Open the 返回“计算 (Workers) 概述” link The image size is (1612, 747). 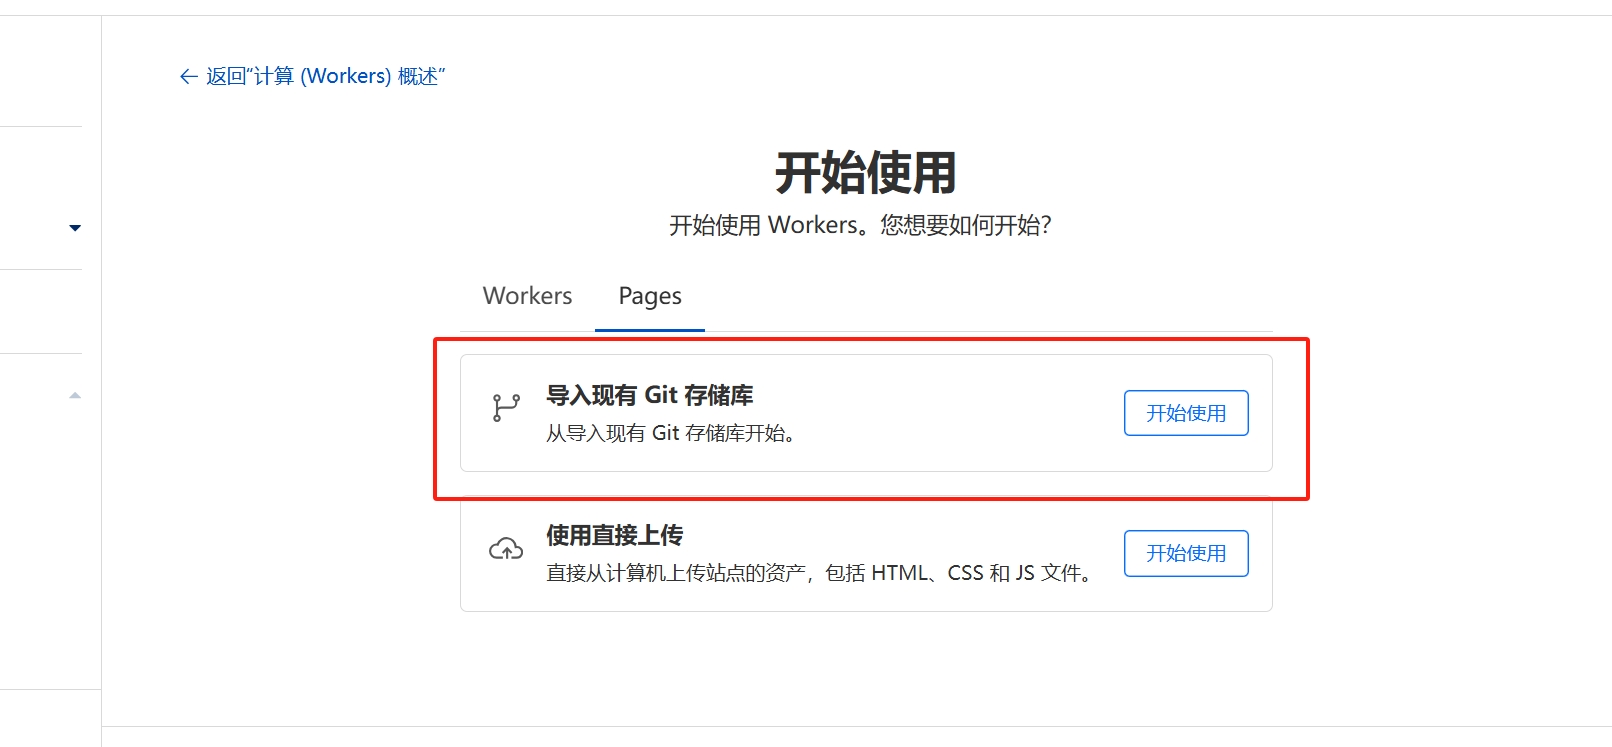click(312, 77)
